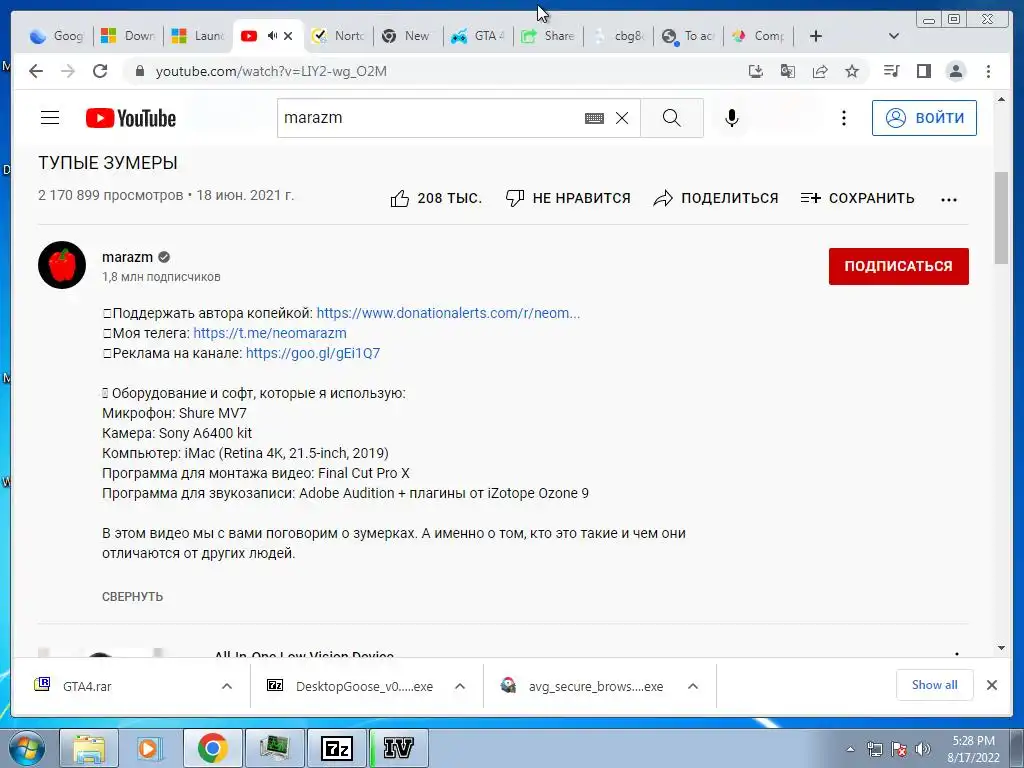Open the GTA4.rar downloaded file
Image resolution: width=1024 pixels, height=768 pixels.
point(87,686)
